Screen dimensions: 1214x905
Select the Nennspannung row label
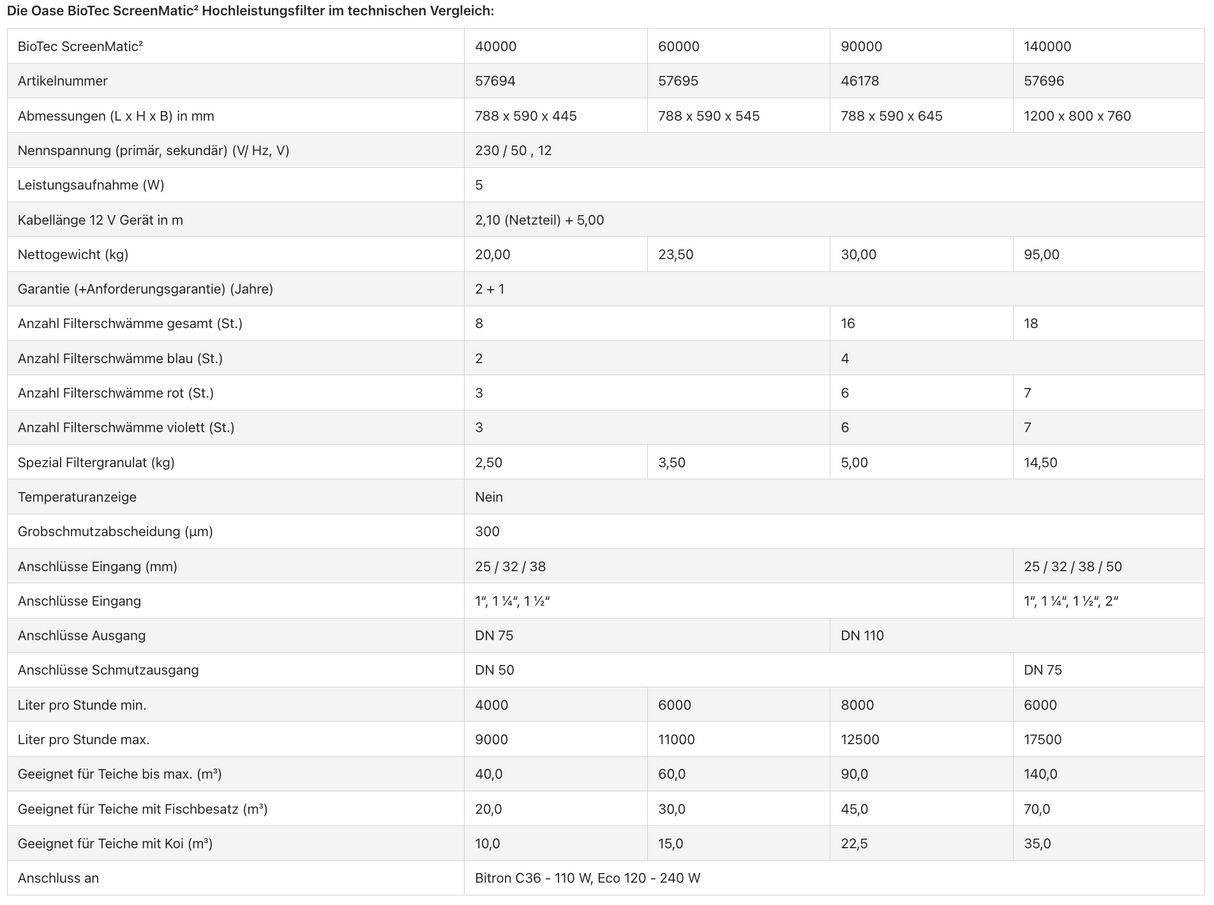coord(153,150)
